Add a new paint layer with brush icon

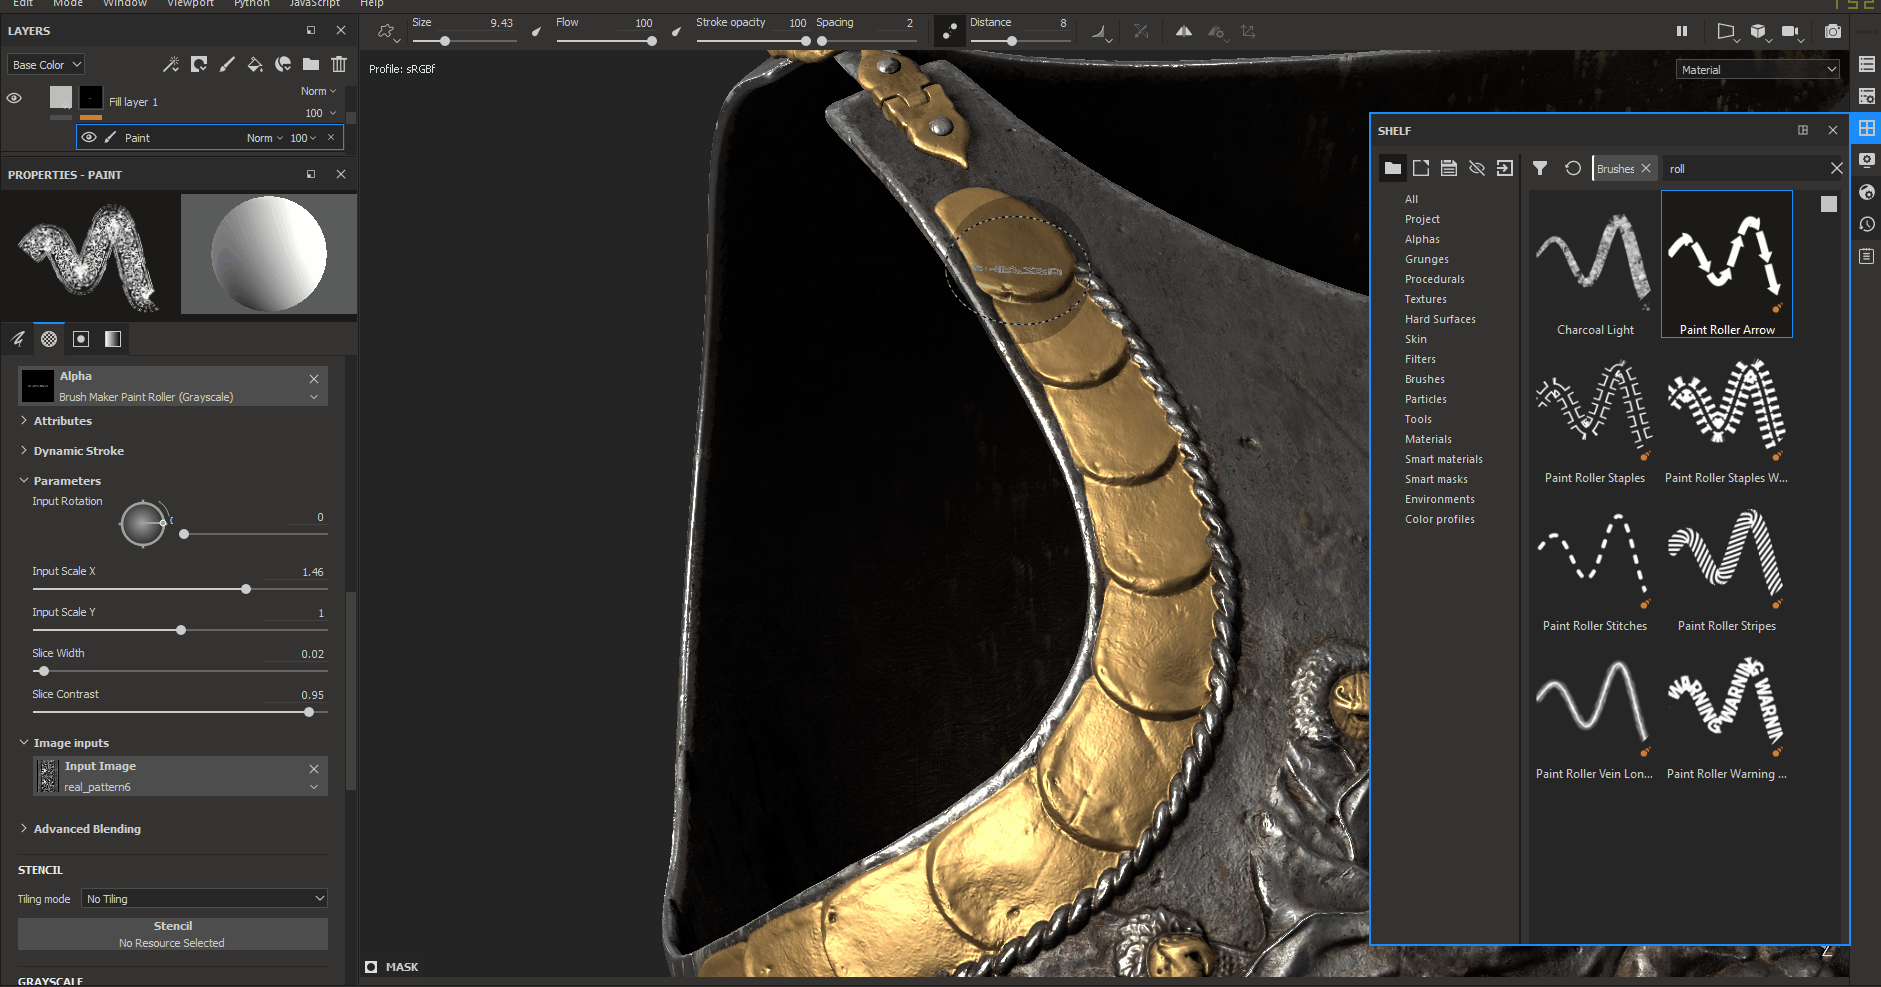(x=227, y=65)
